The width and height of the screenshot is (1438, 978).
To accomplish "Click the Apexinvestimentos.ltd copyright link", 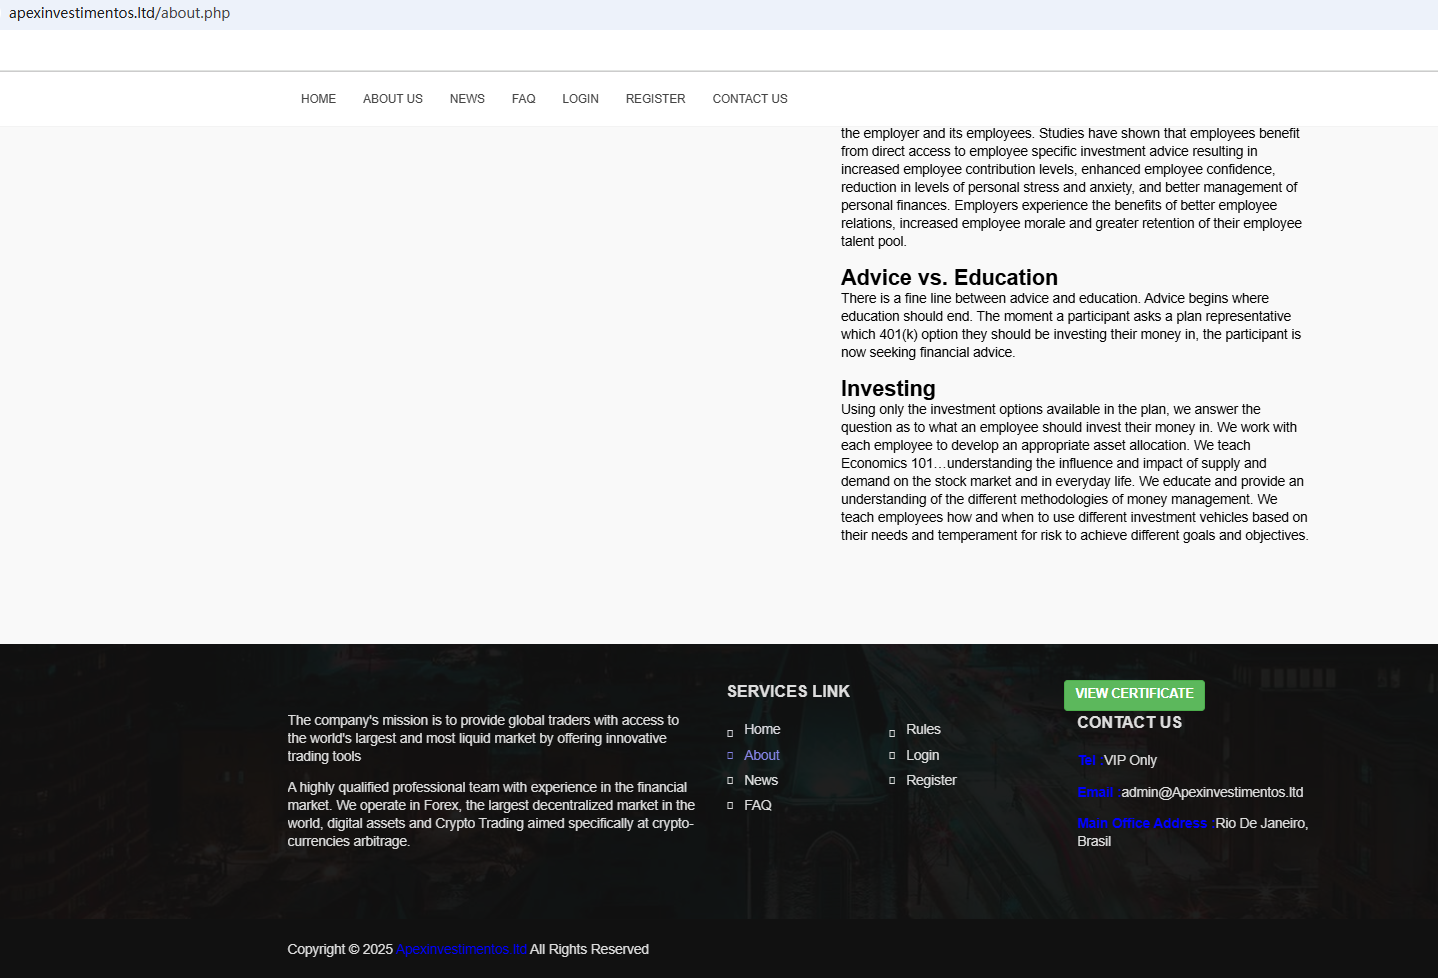I will (x=461, y=950).
